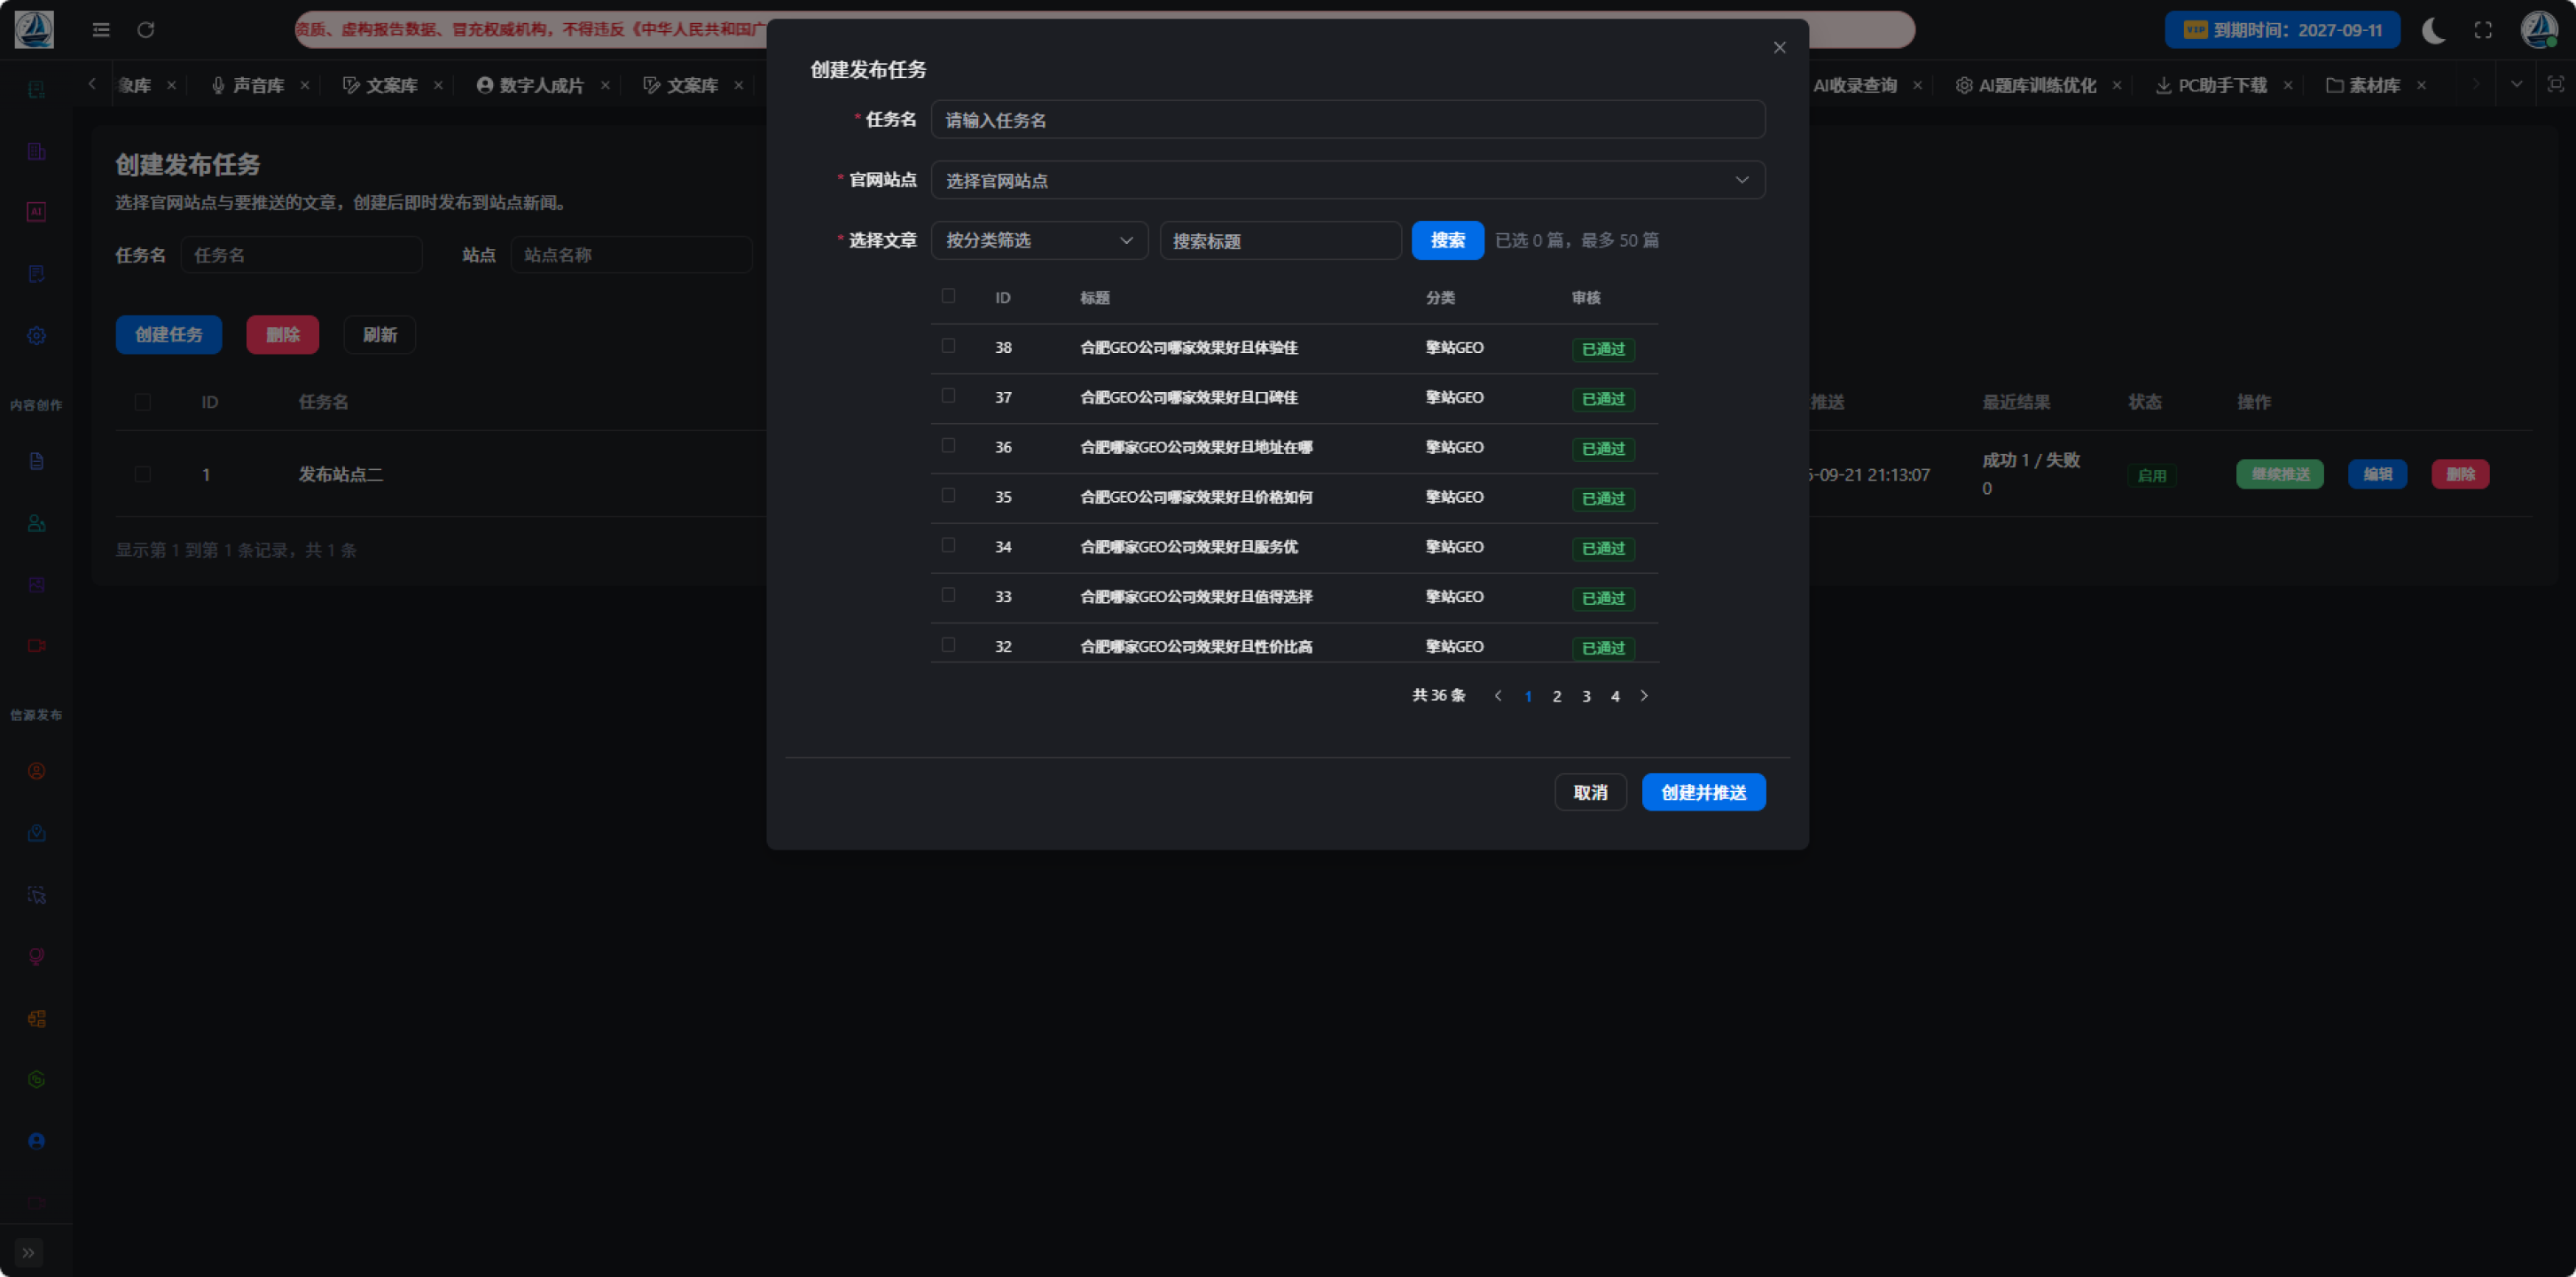Click the page refresh icon in the header
The image size is (2576, 1277).
pos(146,30)
